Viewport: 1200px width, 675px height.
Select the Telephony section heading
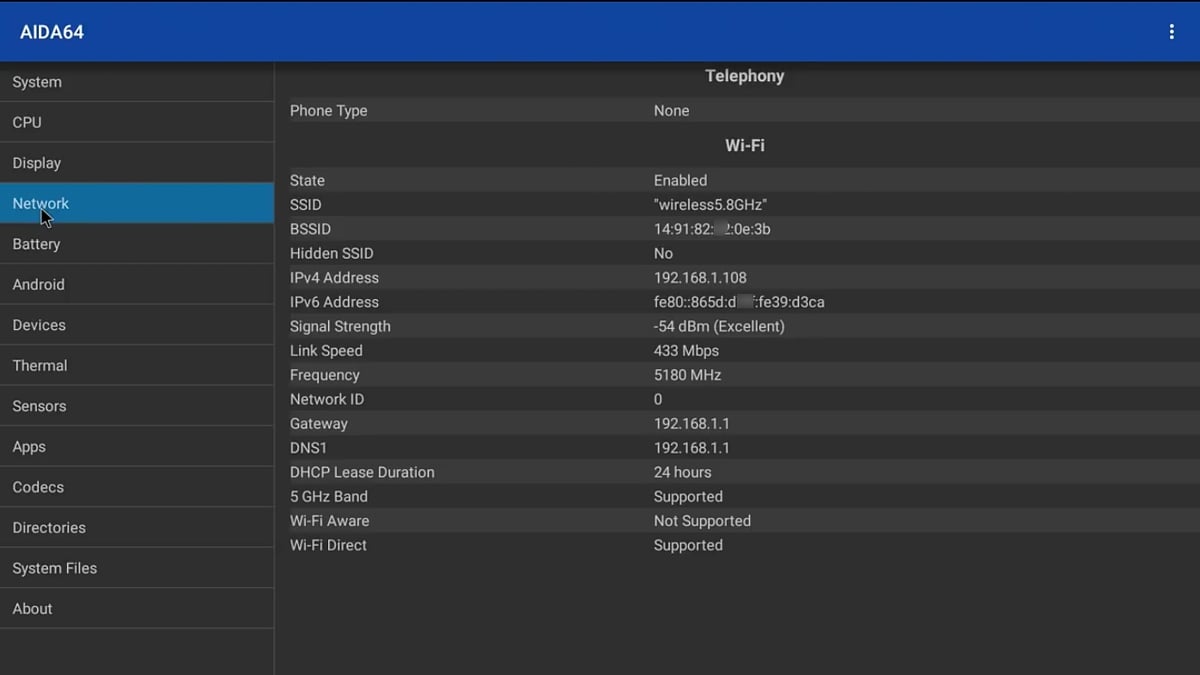[x=744, y=76]
